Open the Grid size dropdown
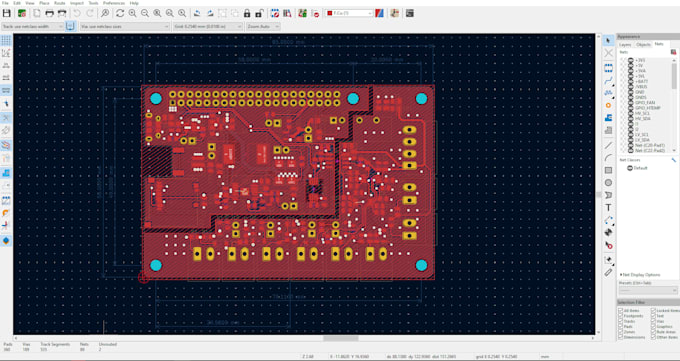The height and width of the screenshot is (361, 680). [x=208, y=26]
